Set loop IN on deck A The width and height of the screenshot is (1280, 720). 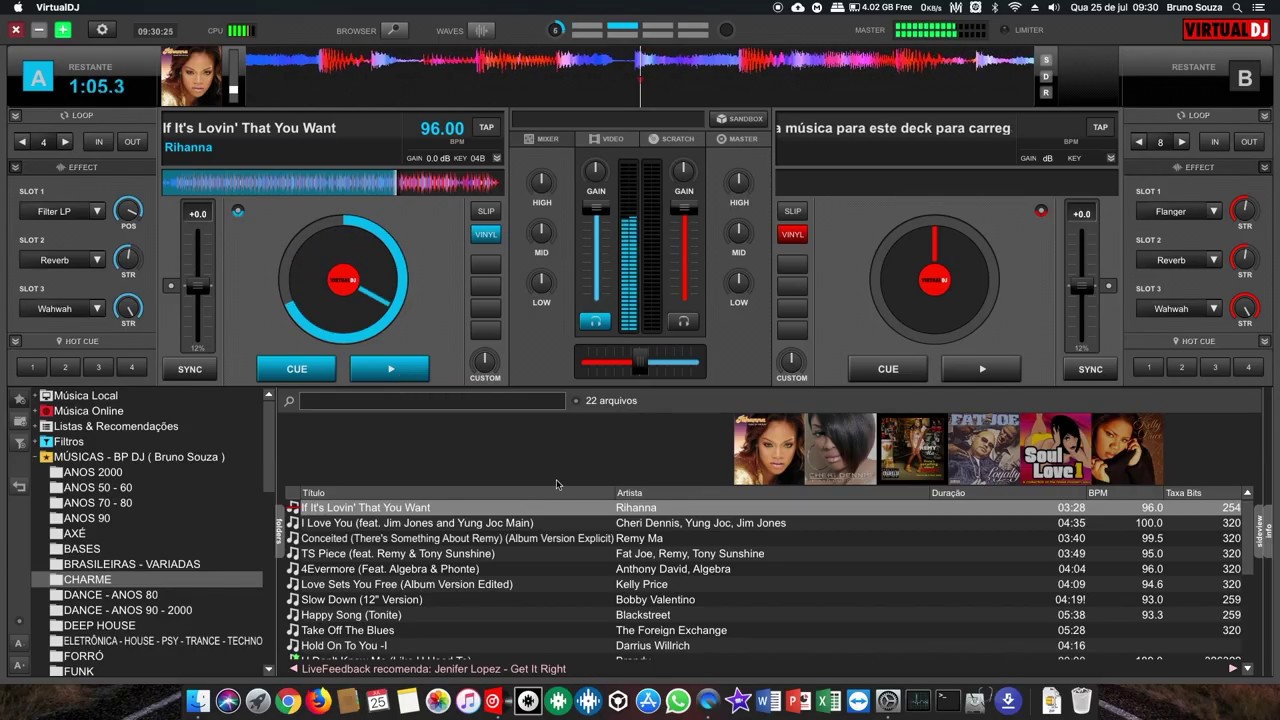tap(99, 142)
